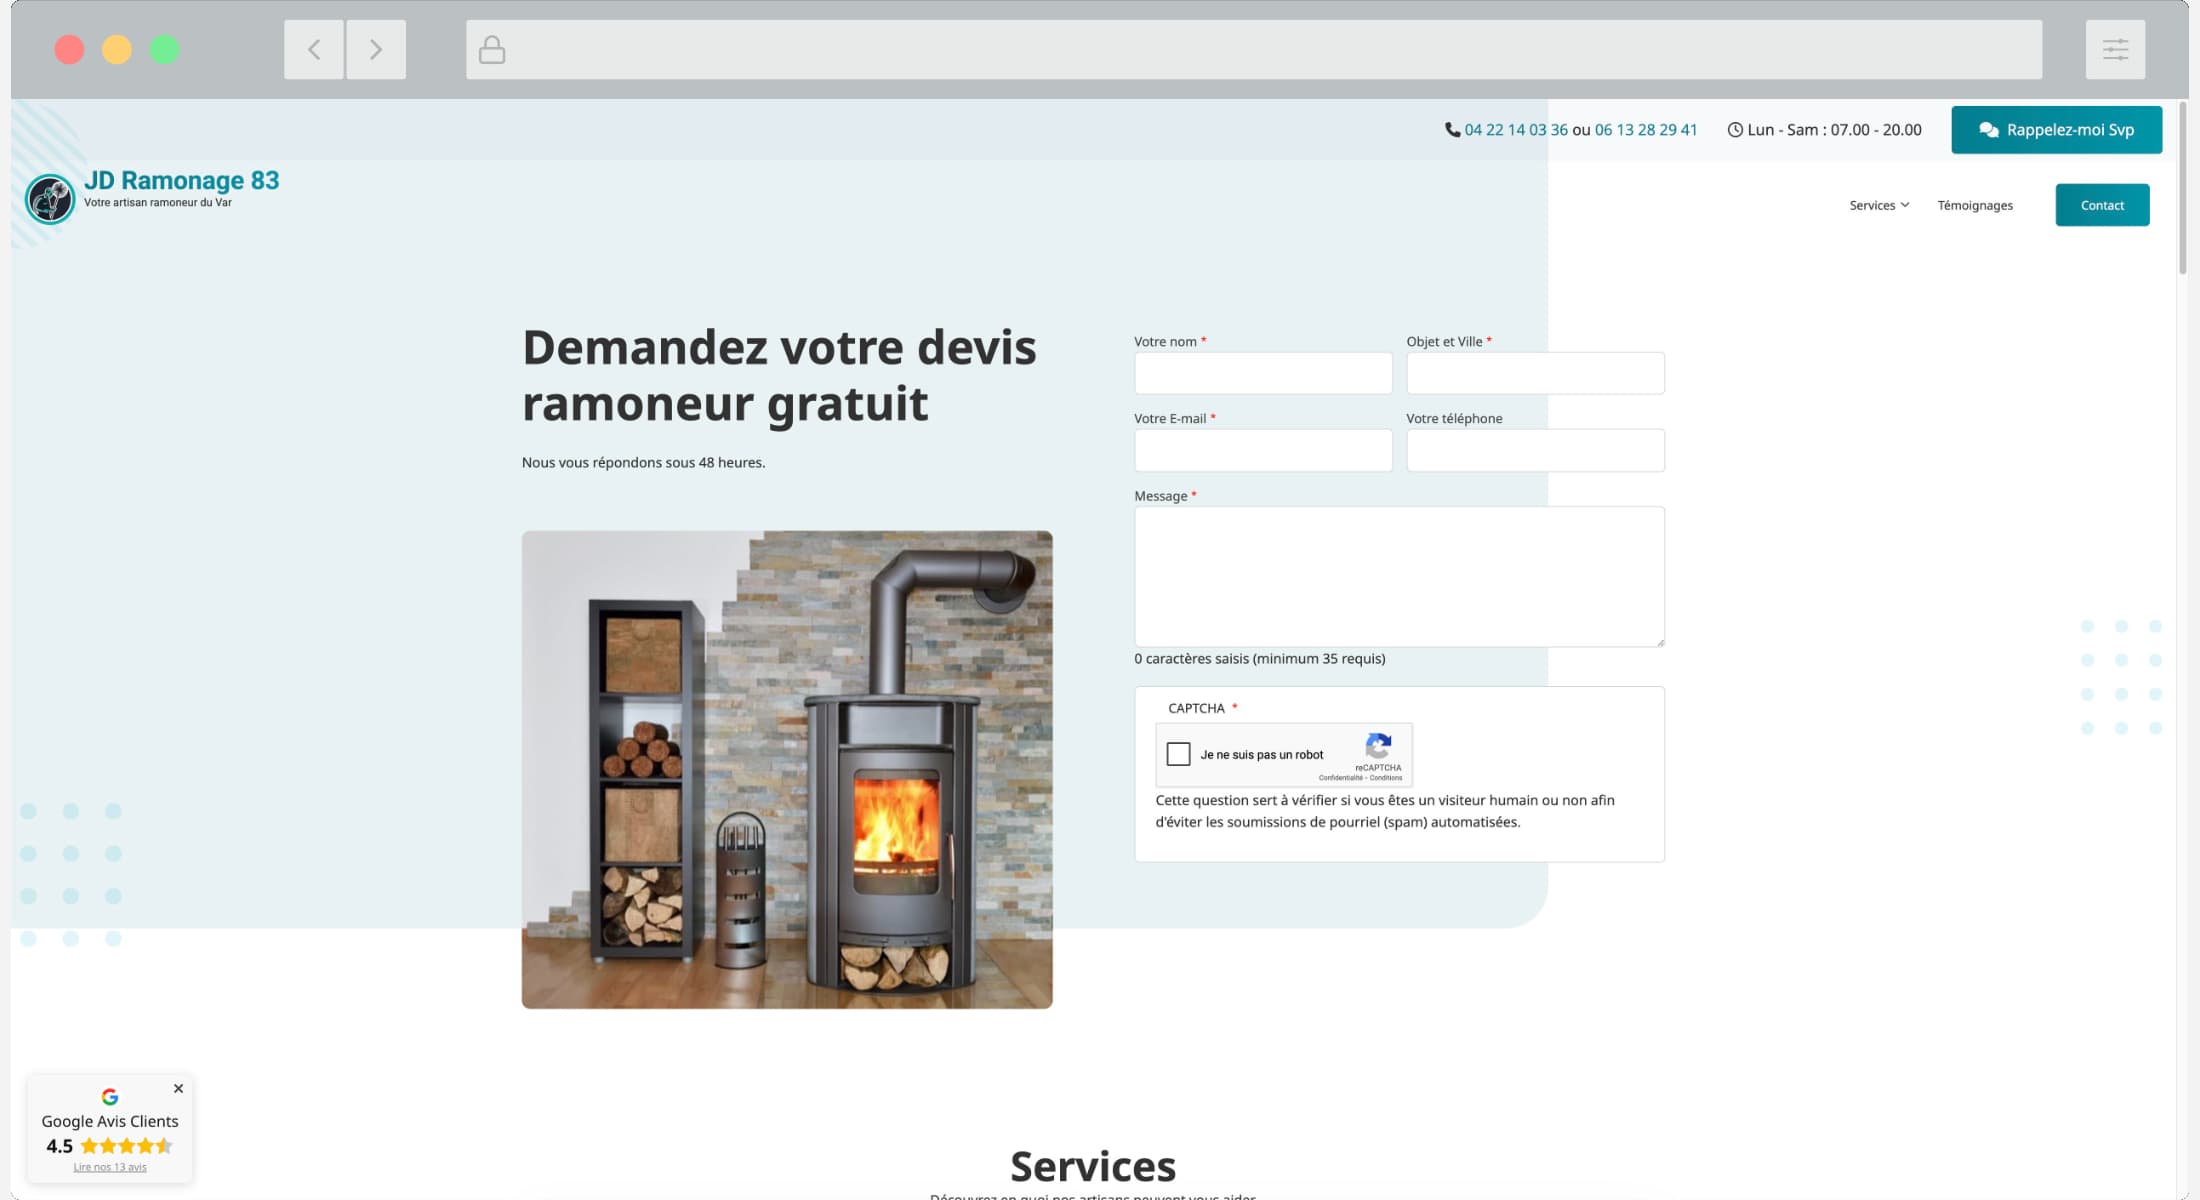Click the Contact button in navigation
Viewport: 2200px width, 1200px height.
(2101, 205)
